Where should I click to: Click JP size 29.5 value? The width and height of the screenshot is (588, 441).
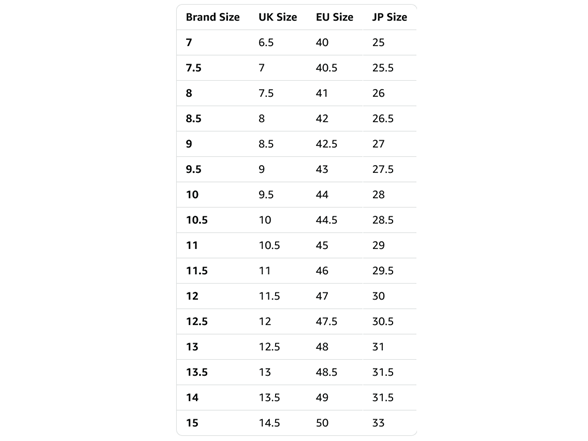click(383, 271)
